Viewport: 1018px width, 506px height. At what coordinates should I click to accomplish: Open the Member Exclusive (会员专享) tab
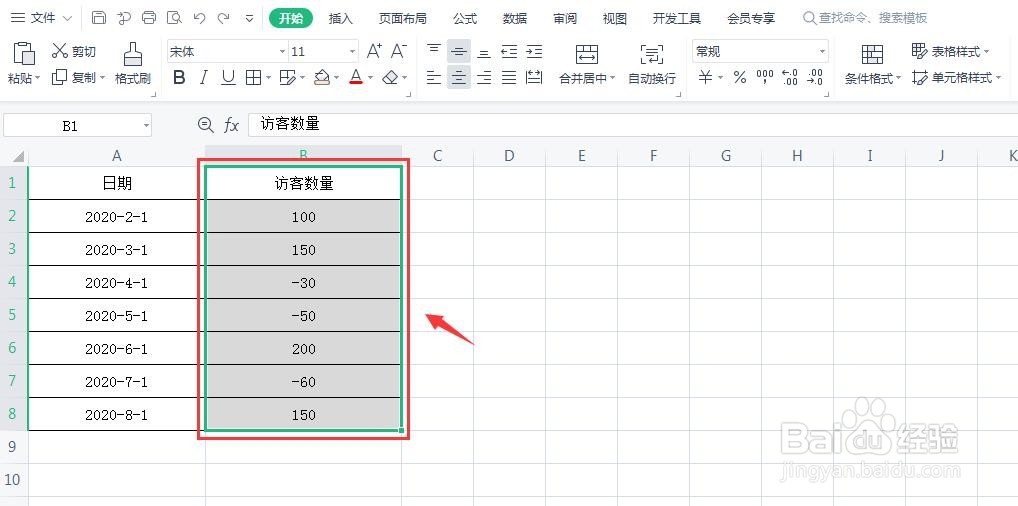tap(751, 18)
